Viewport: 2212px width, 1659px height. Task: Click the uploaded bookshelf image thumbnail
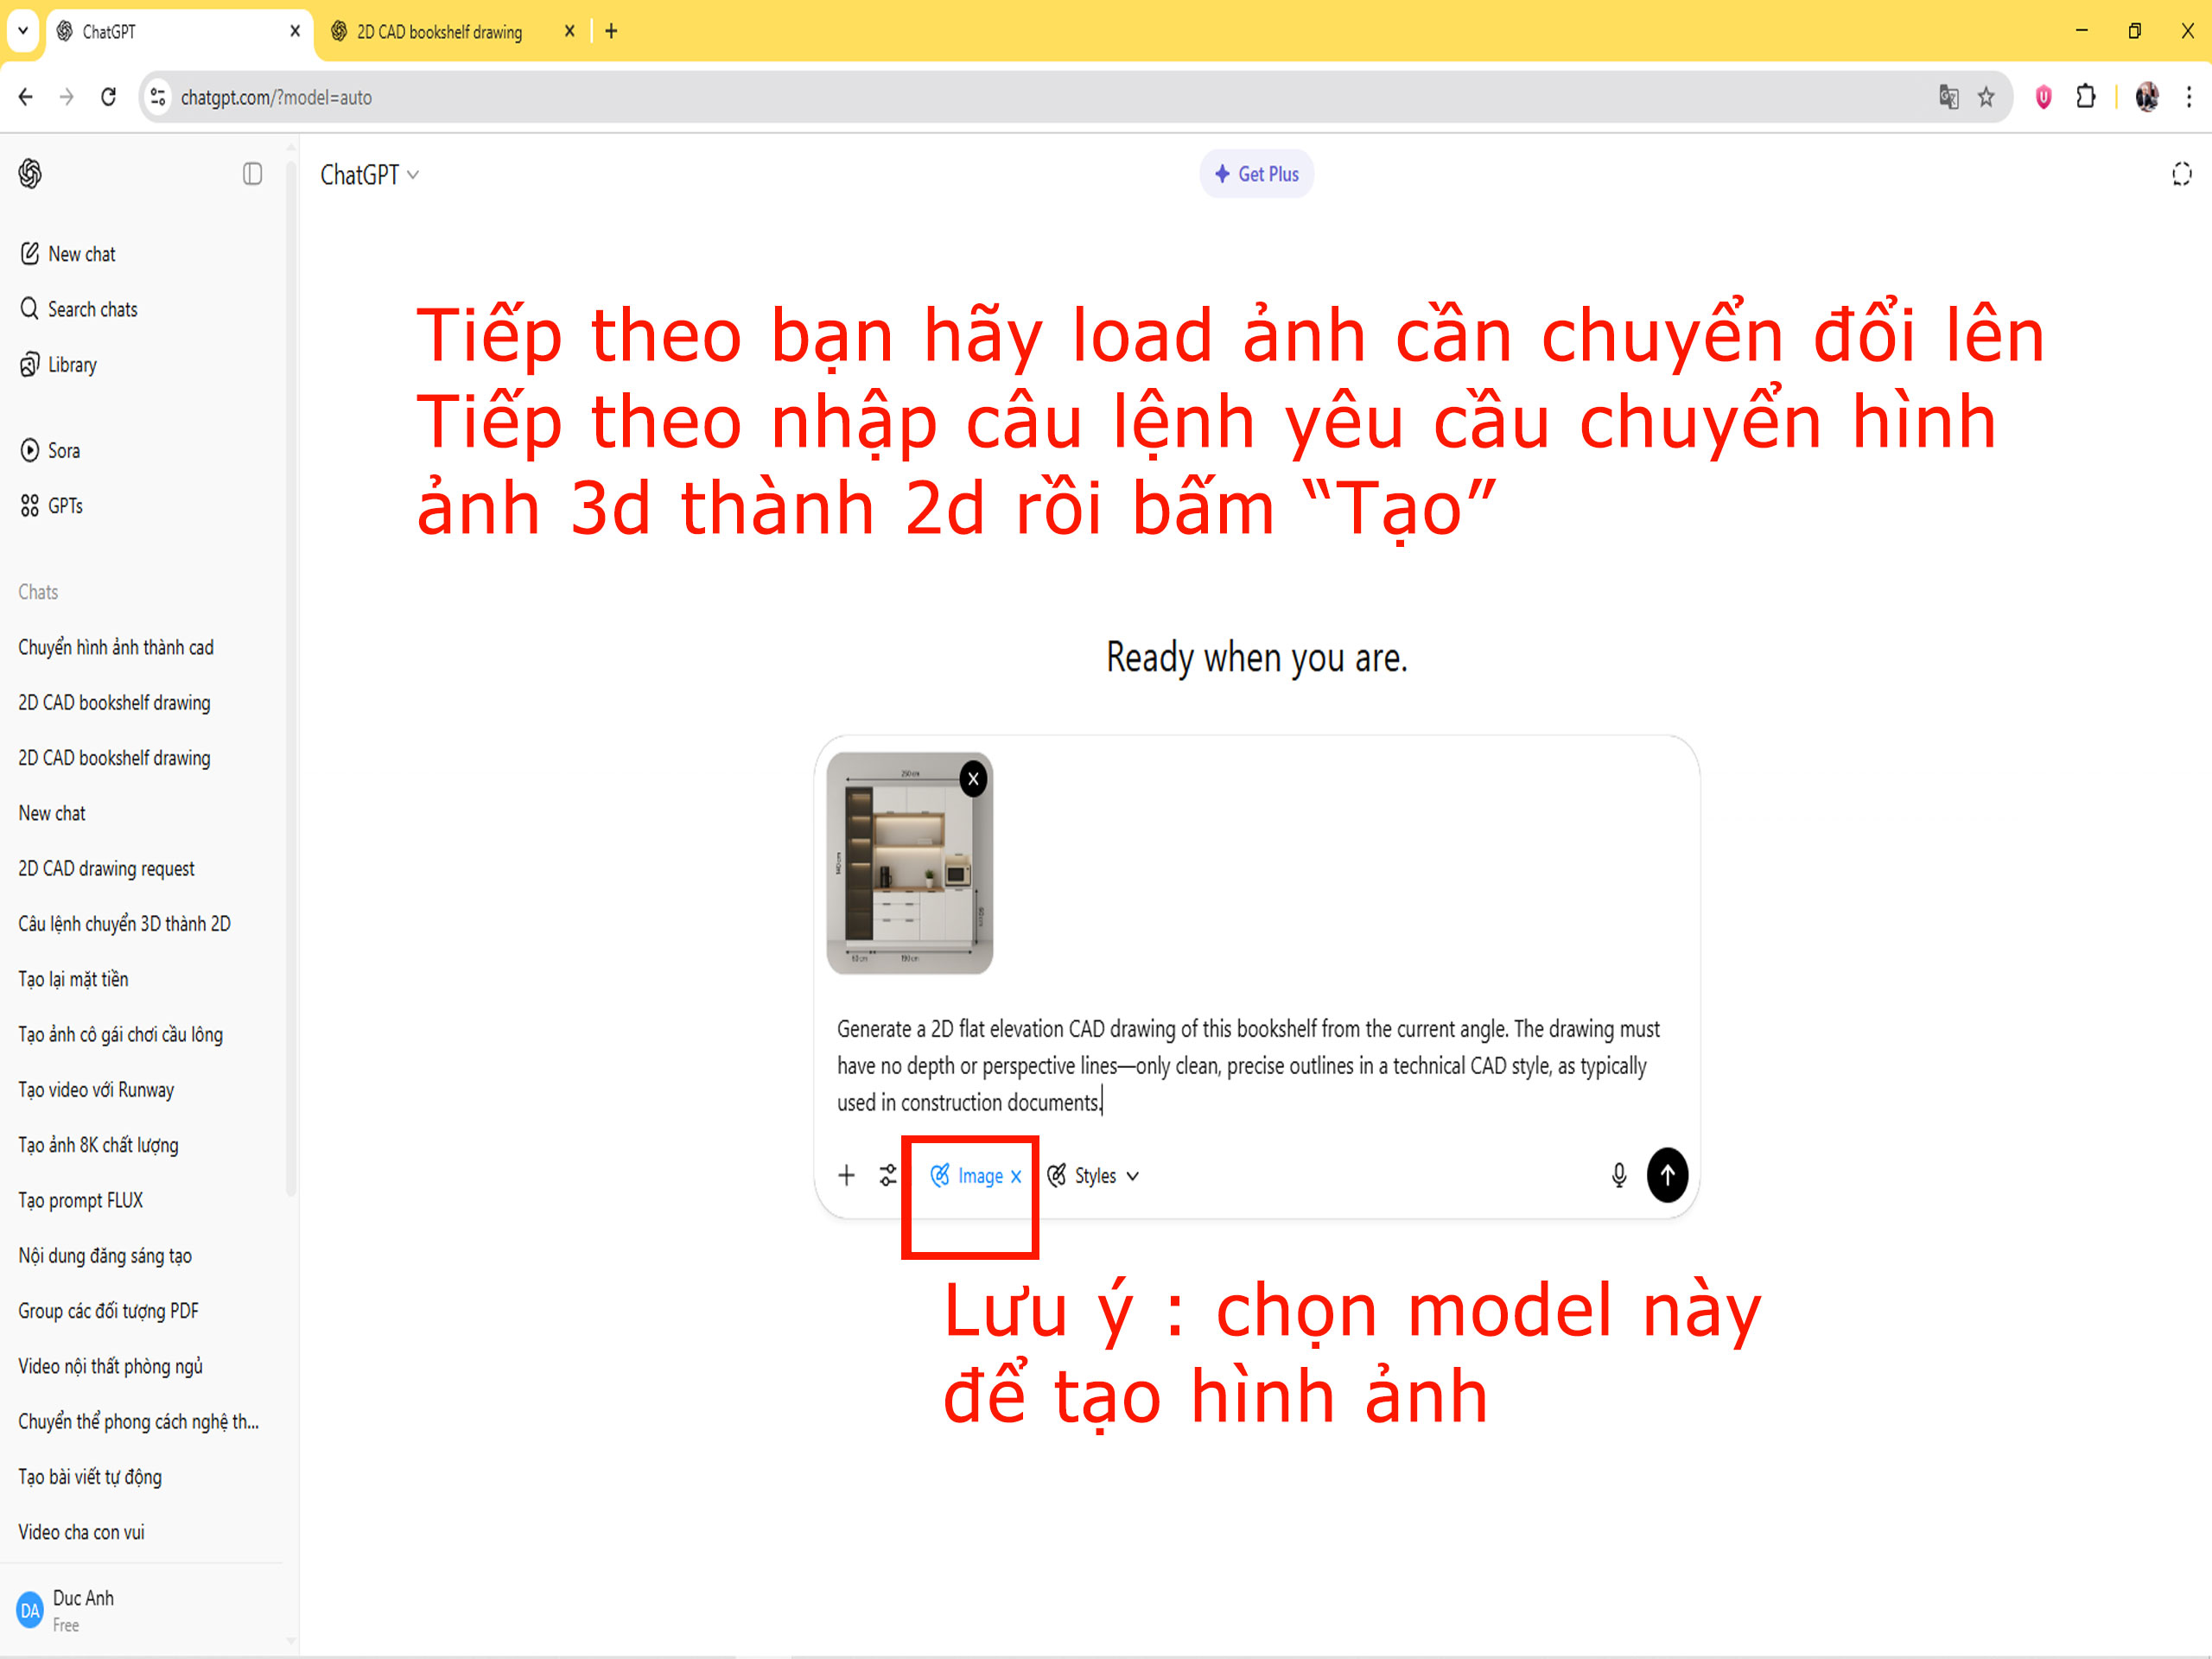(905, 870)
